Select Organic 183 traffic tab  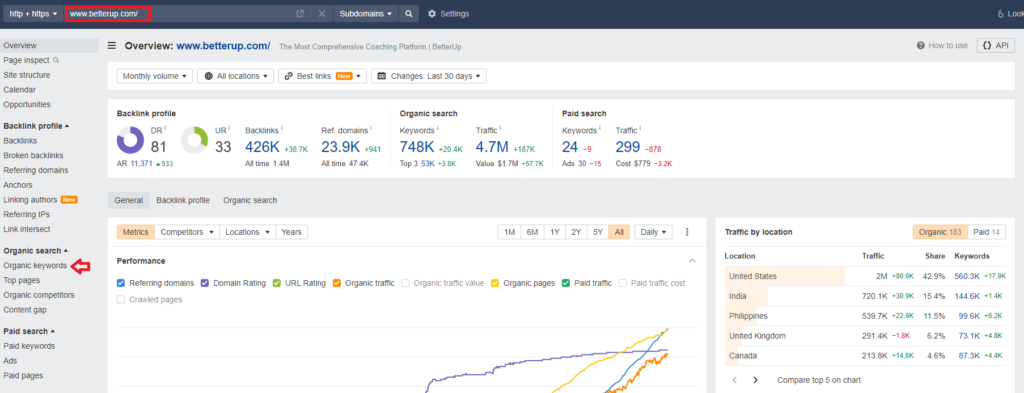pos(941,232)
